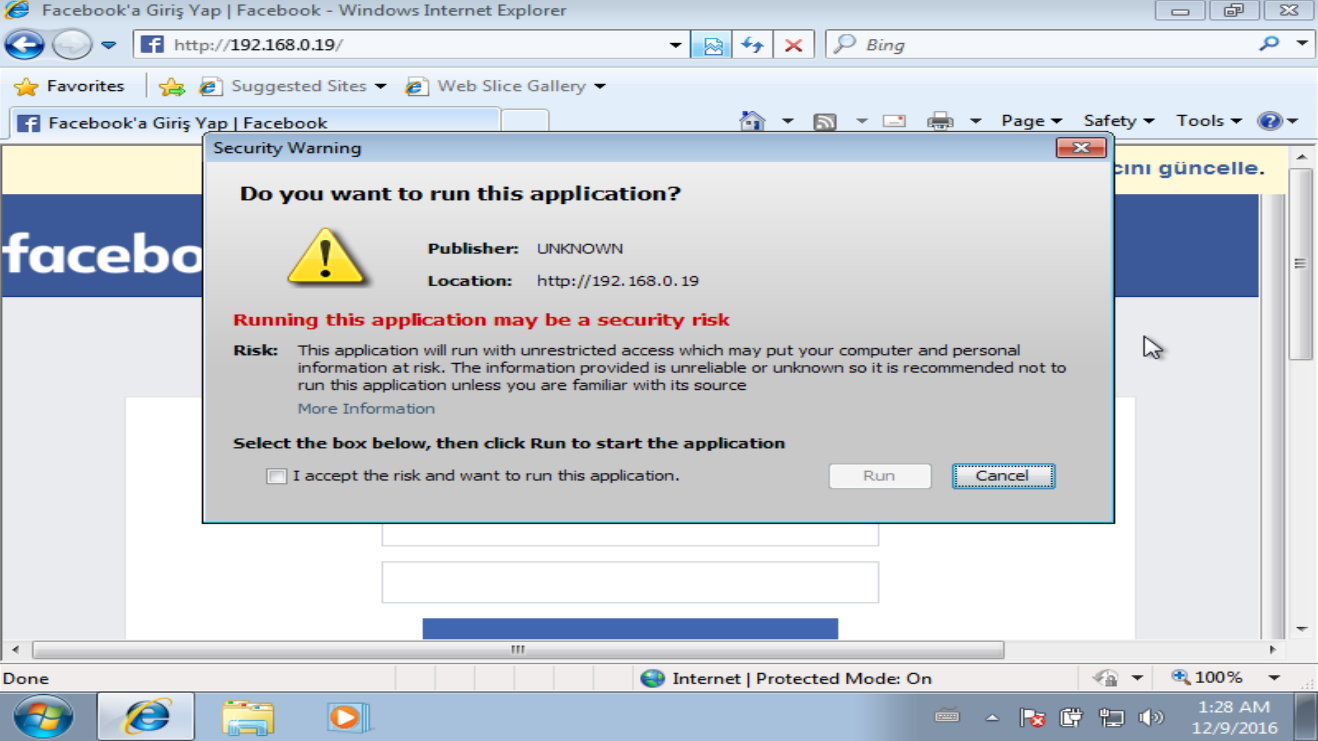
Task: Click the Help question mark icon
Action: (x=1270, y=121)
